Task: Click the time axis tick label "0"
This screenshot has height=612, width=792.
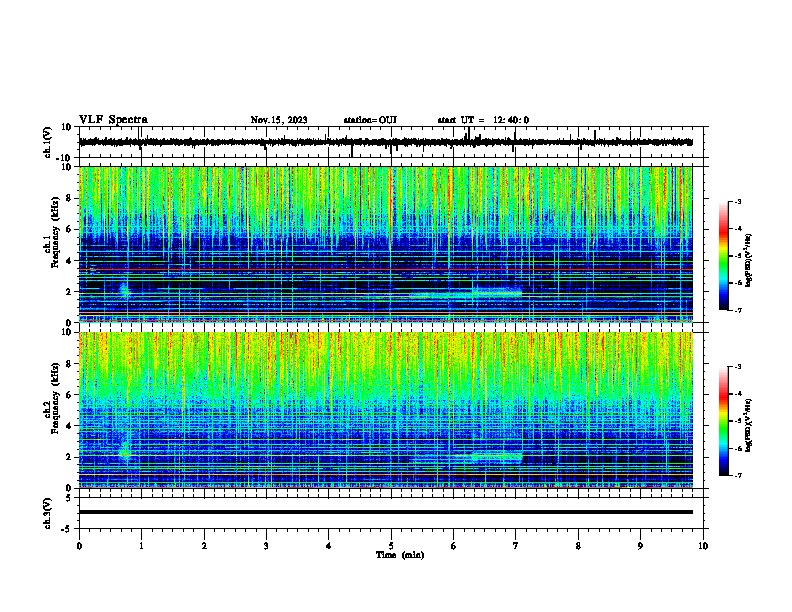Action: point(79,546)
